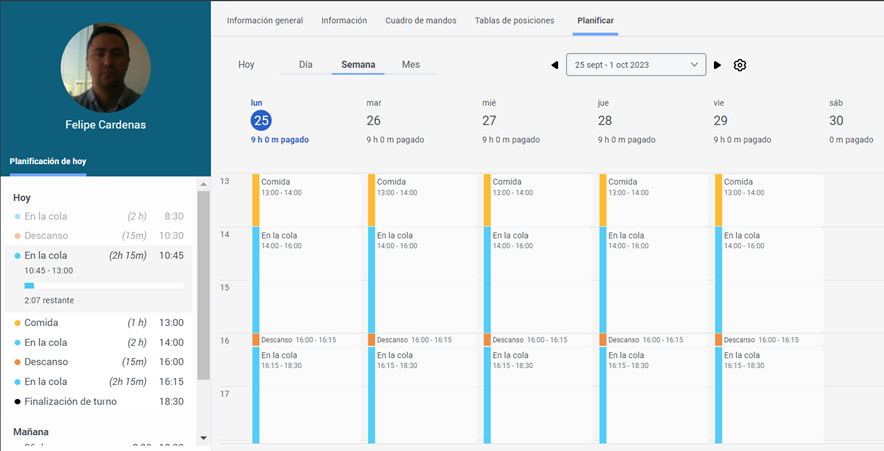
Task: Select the Mes view
Action: [411, 64]
